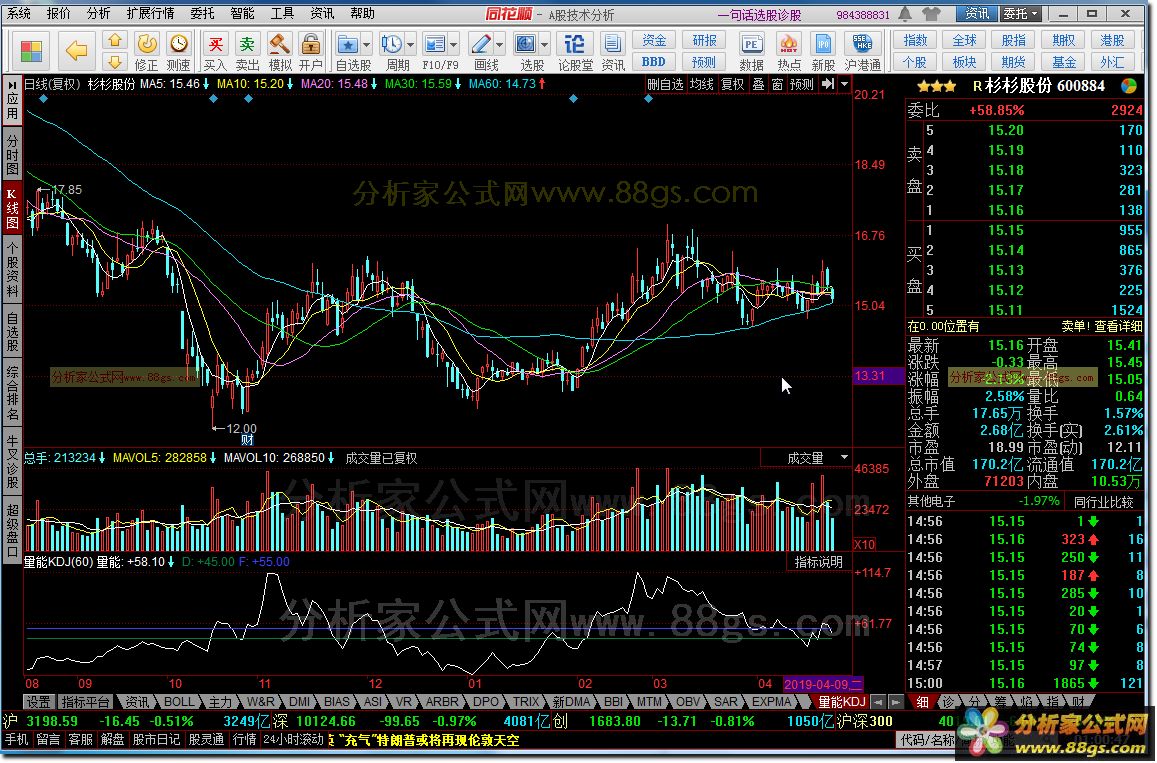Open the F10/F9 company info icon
The image size is (1157, 763).
[435, 44]
